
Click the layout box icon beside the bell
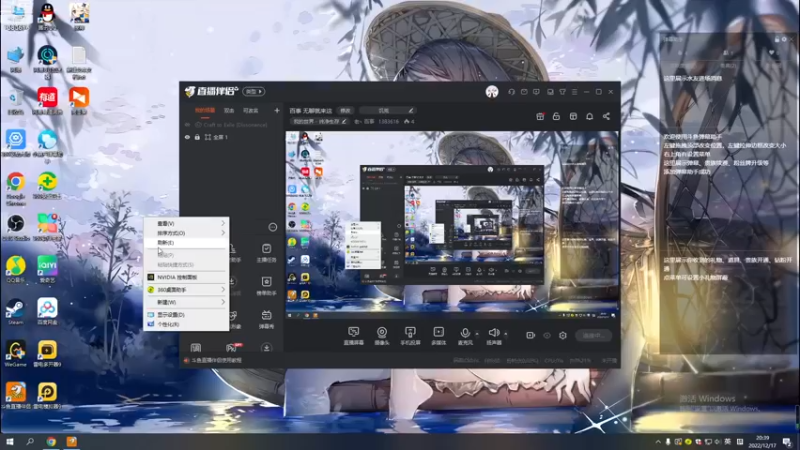point(573,116)
